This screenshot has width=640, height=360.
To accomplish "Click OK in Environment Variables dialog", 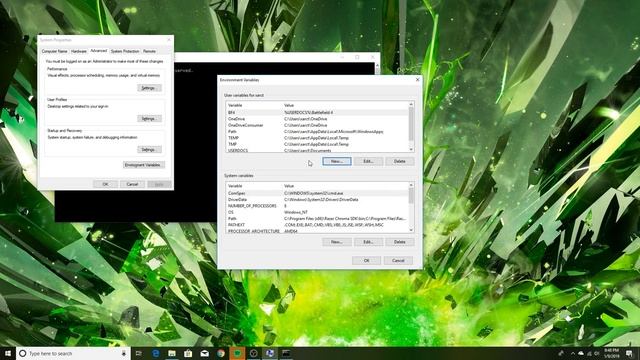I will coord(366,260).
